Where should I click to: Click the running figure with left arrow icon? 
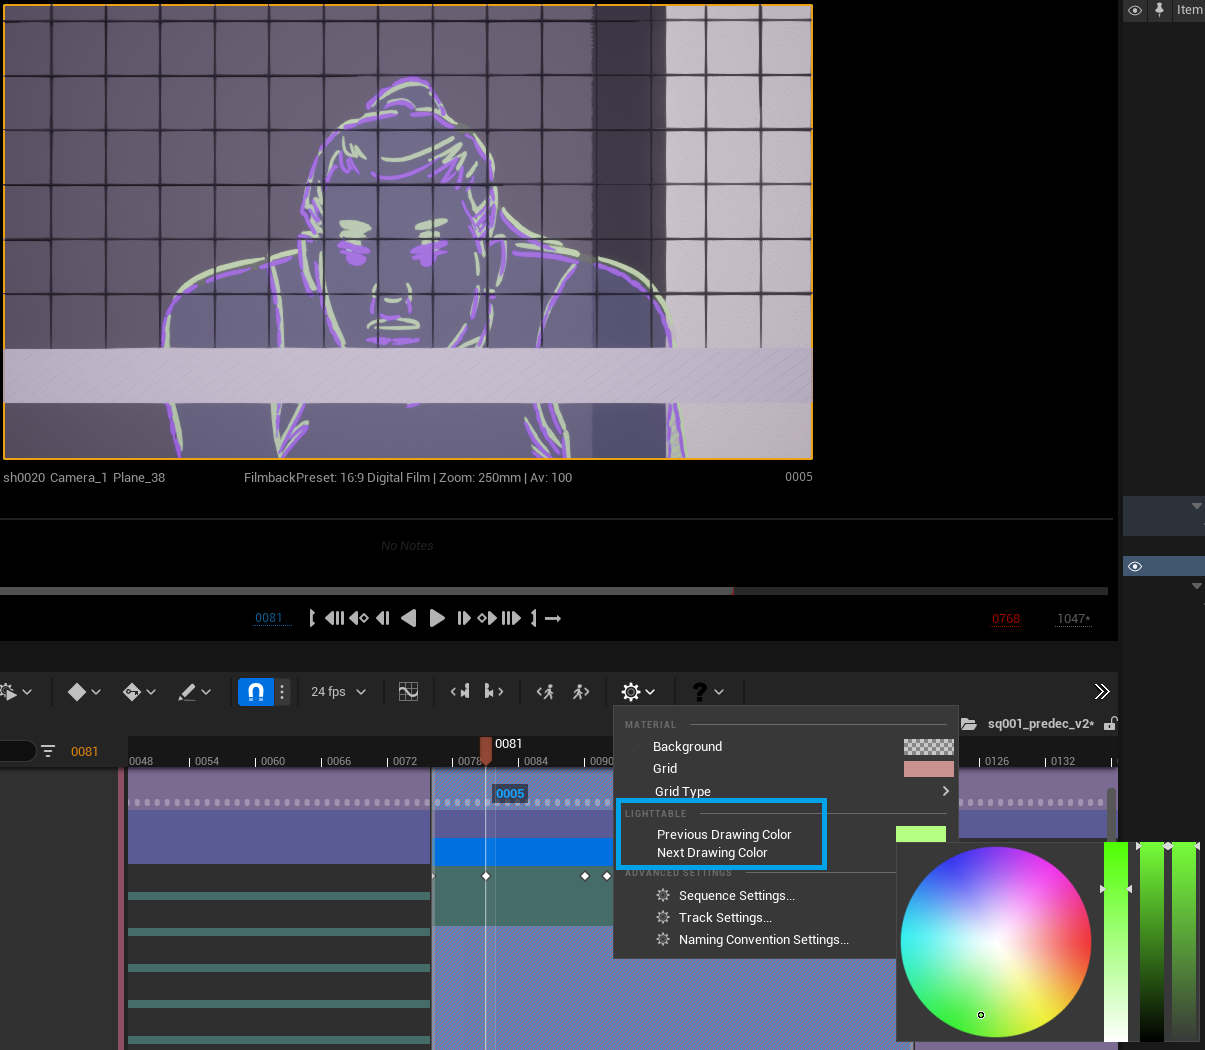pyautogui.click(x=545, y=691)
